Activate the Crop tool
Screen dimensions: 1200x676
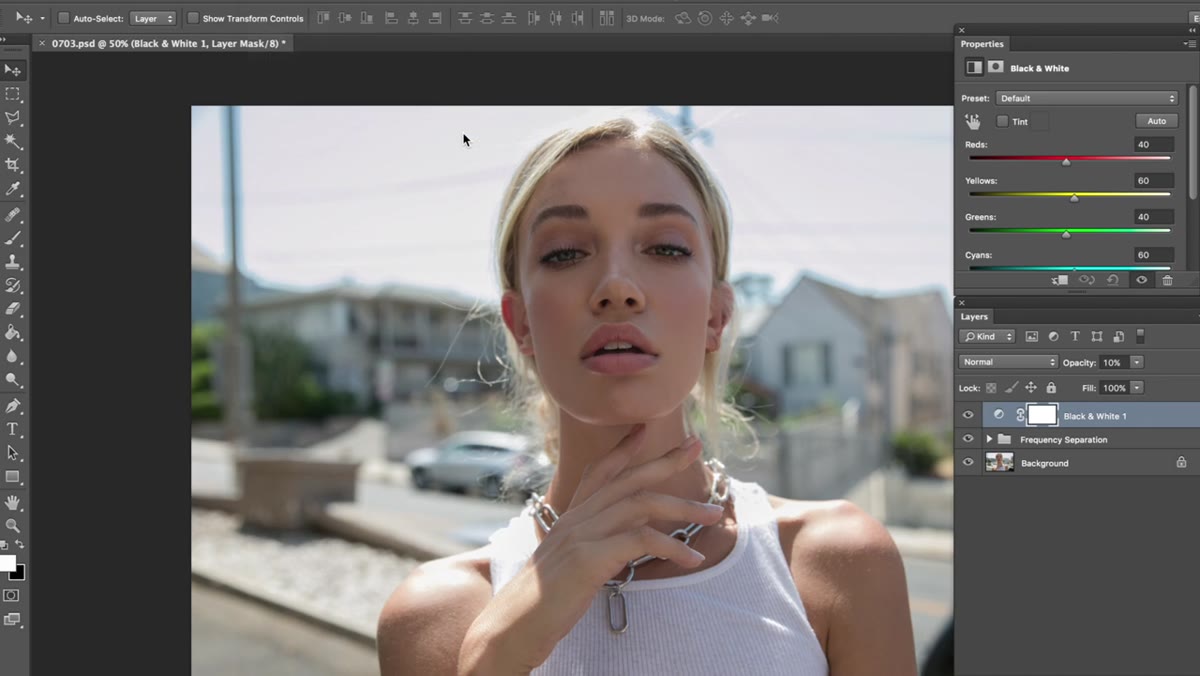point(12,165)
